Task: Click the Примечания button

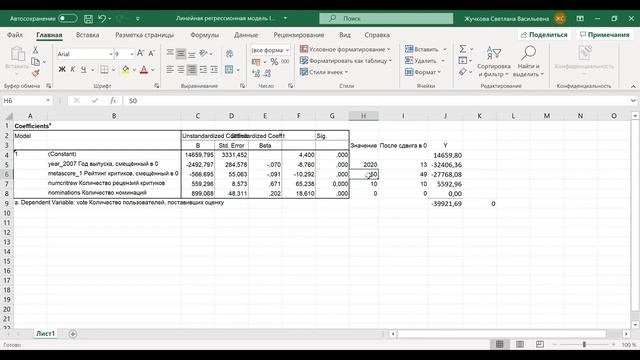Action: 605,35
